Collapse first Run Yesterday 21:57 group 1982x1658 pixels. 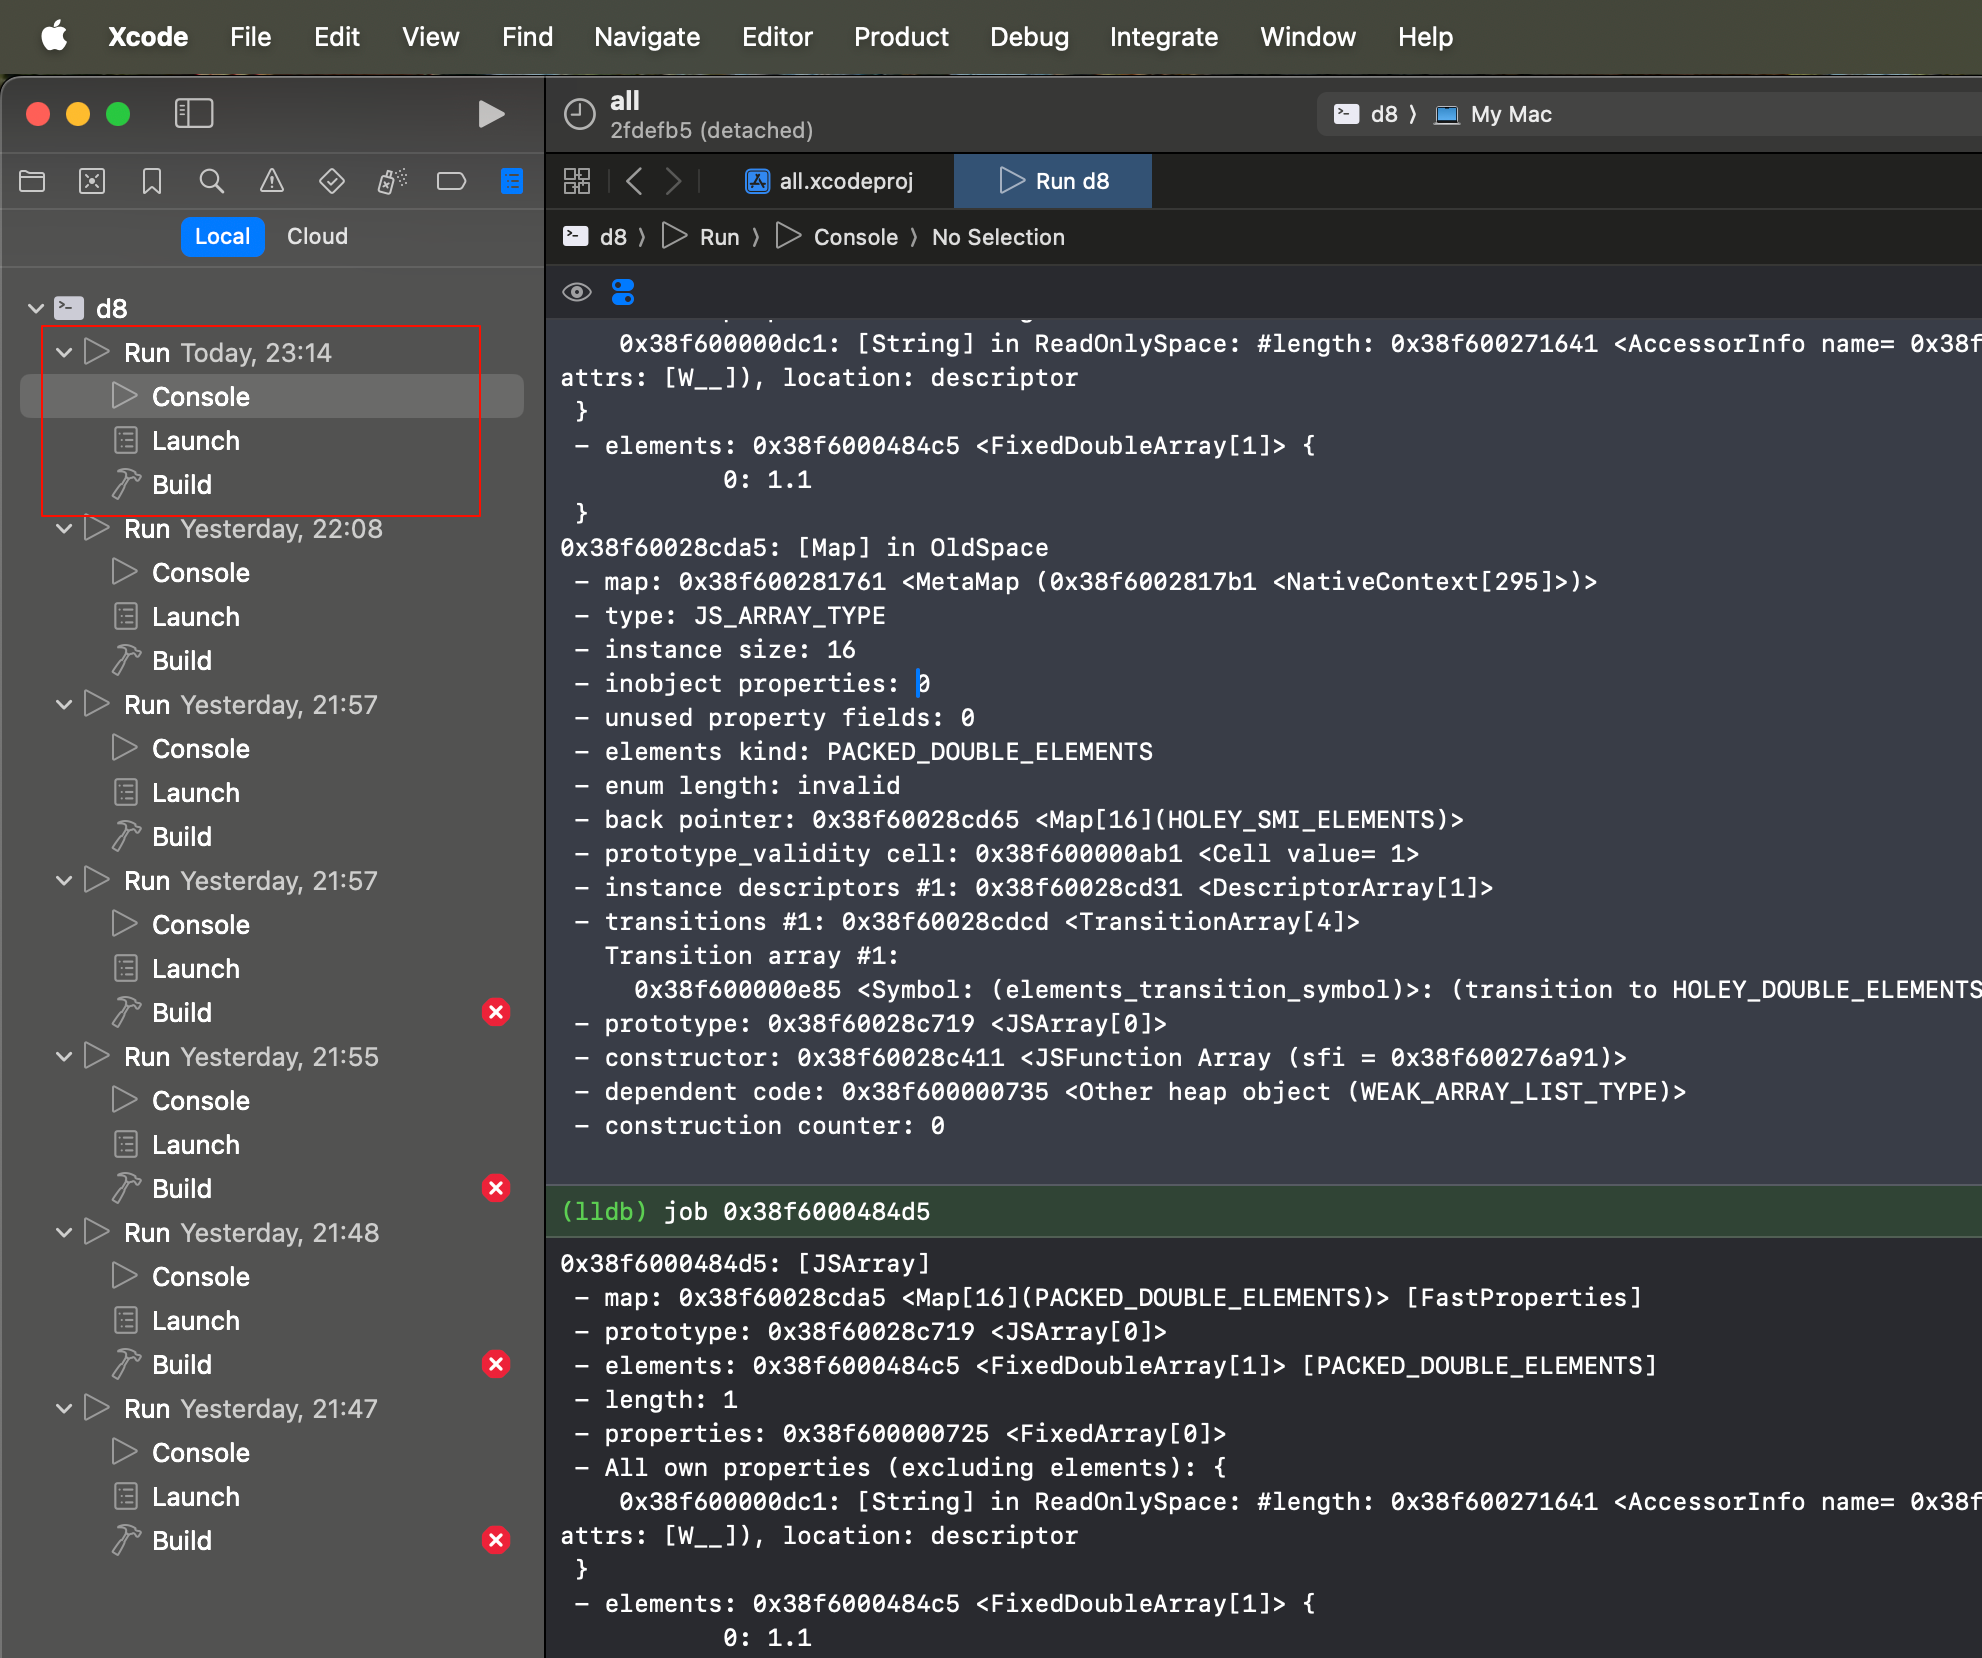pyautogui.click(x=64, y=704)
